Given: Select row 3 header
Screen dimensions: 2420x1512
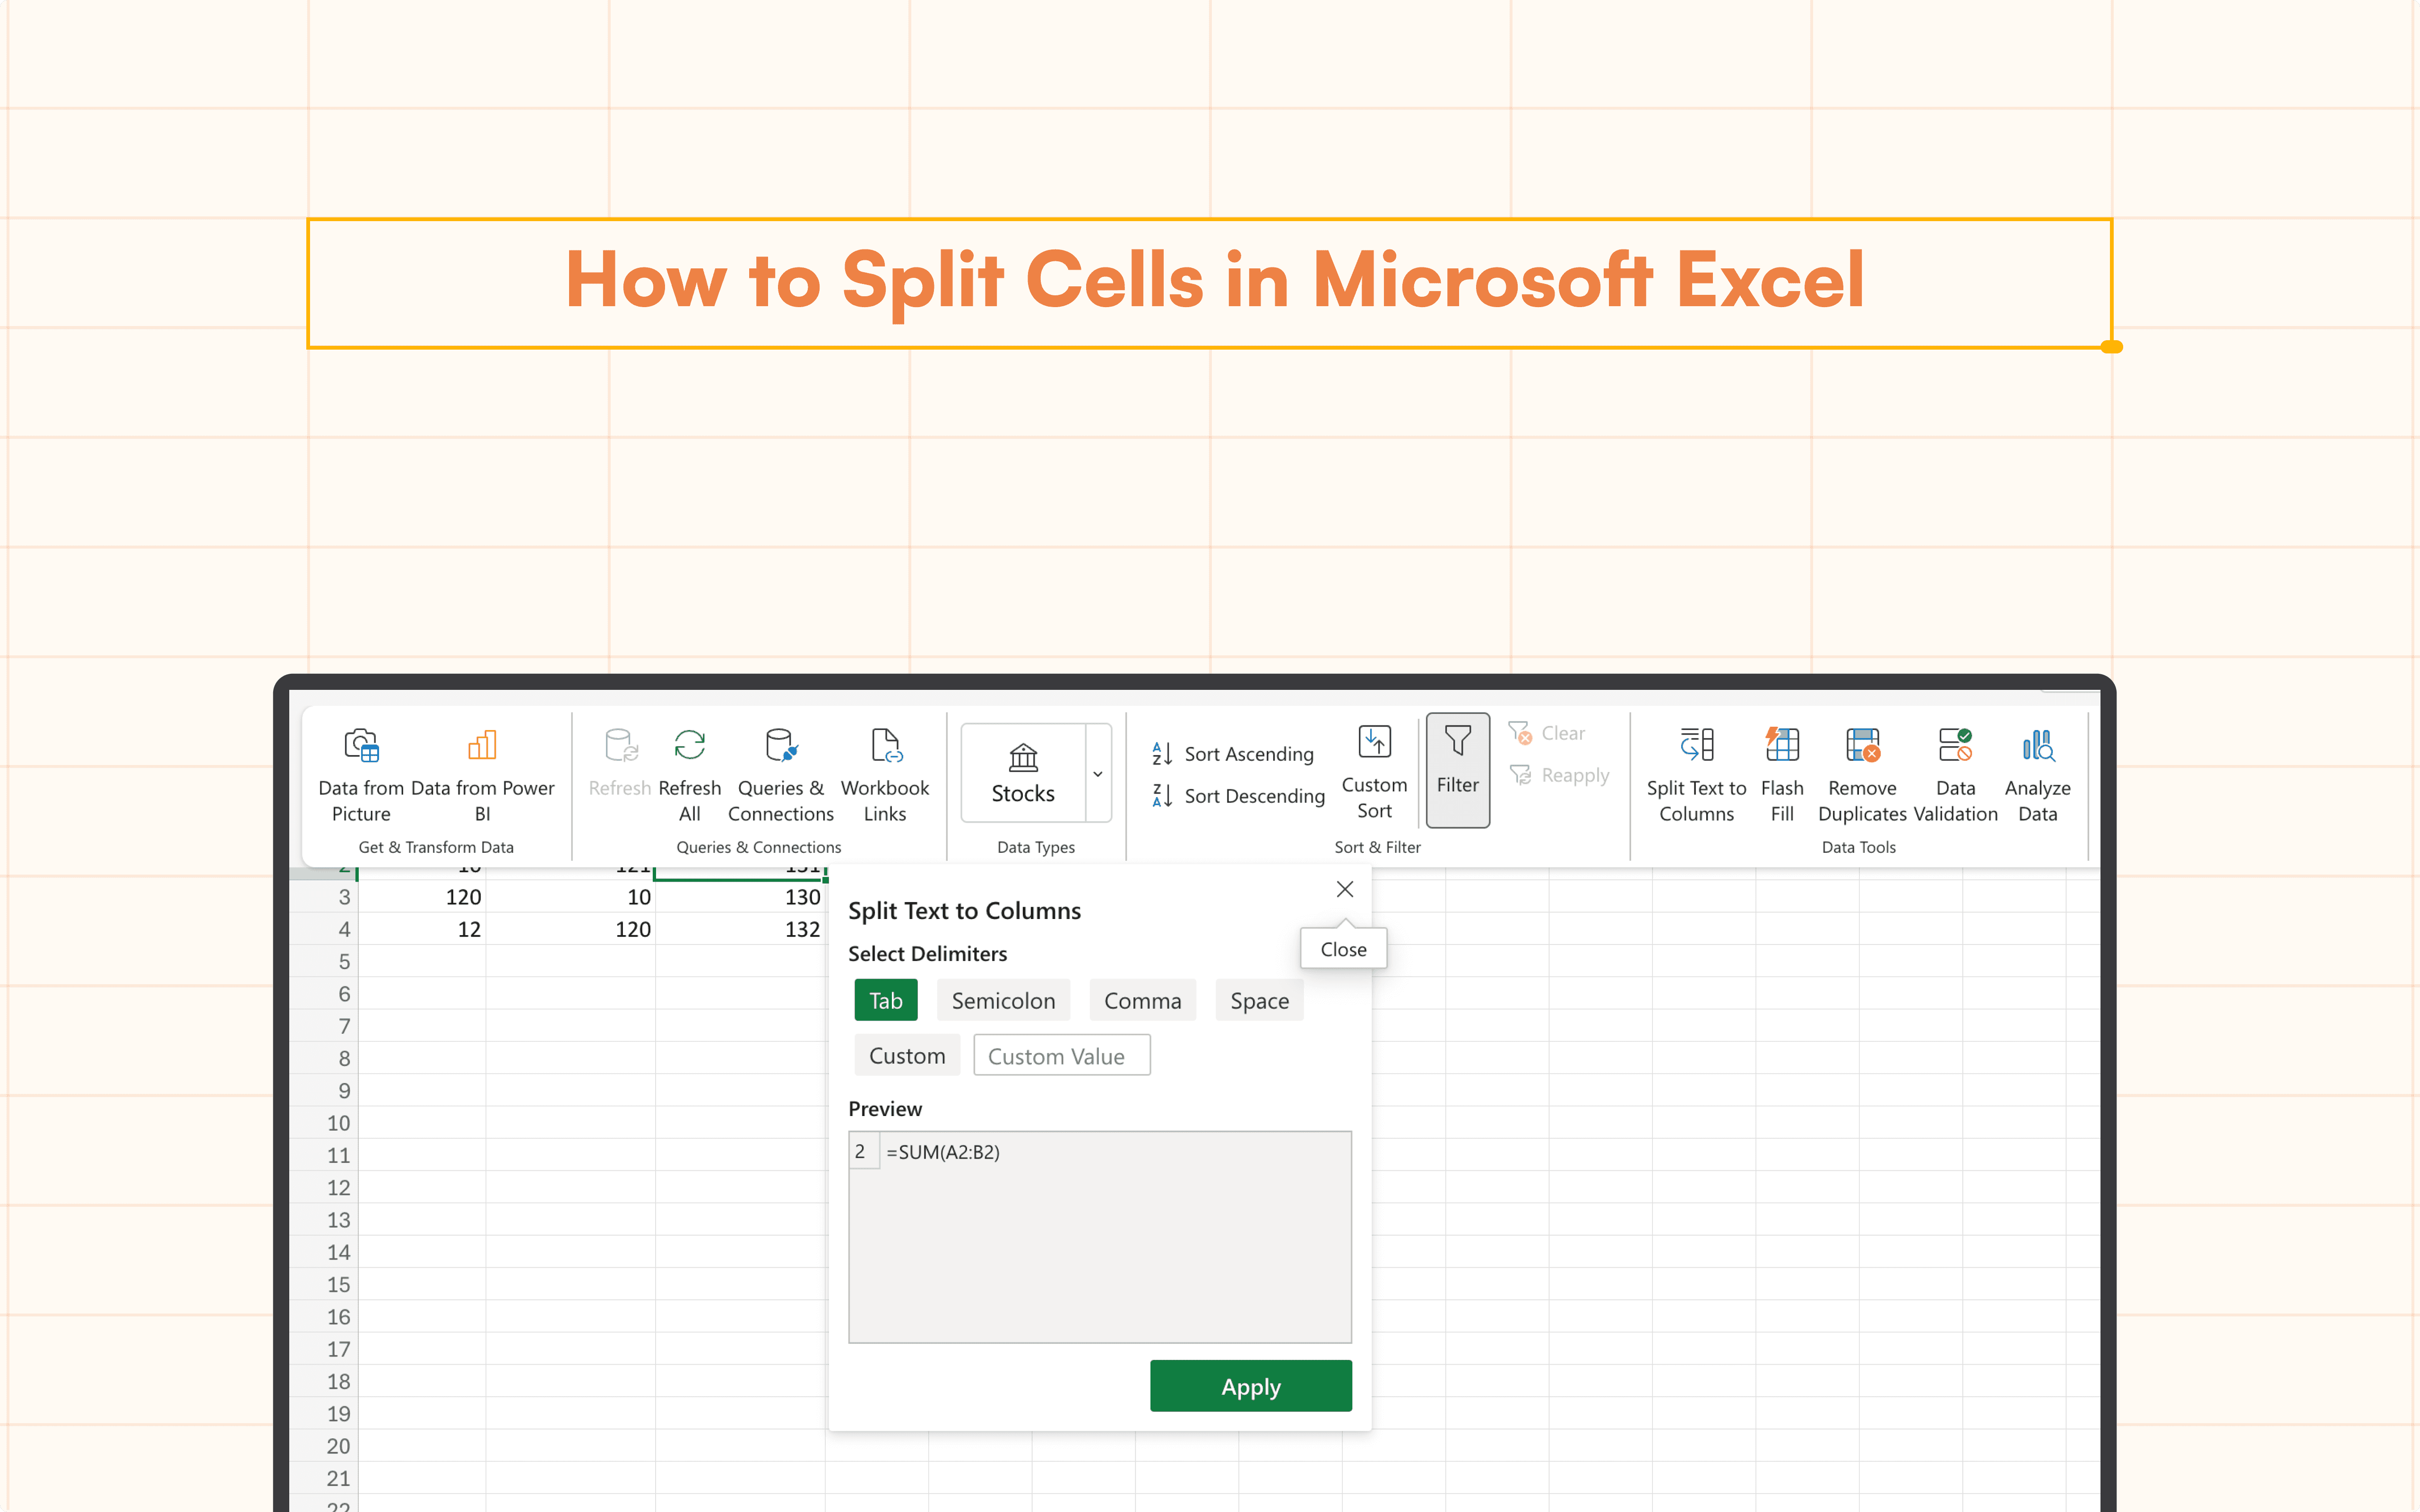Looking at the screenshot, I should [x=323, y=897].
